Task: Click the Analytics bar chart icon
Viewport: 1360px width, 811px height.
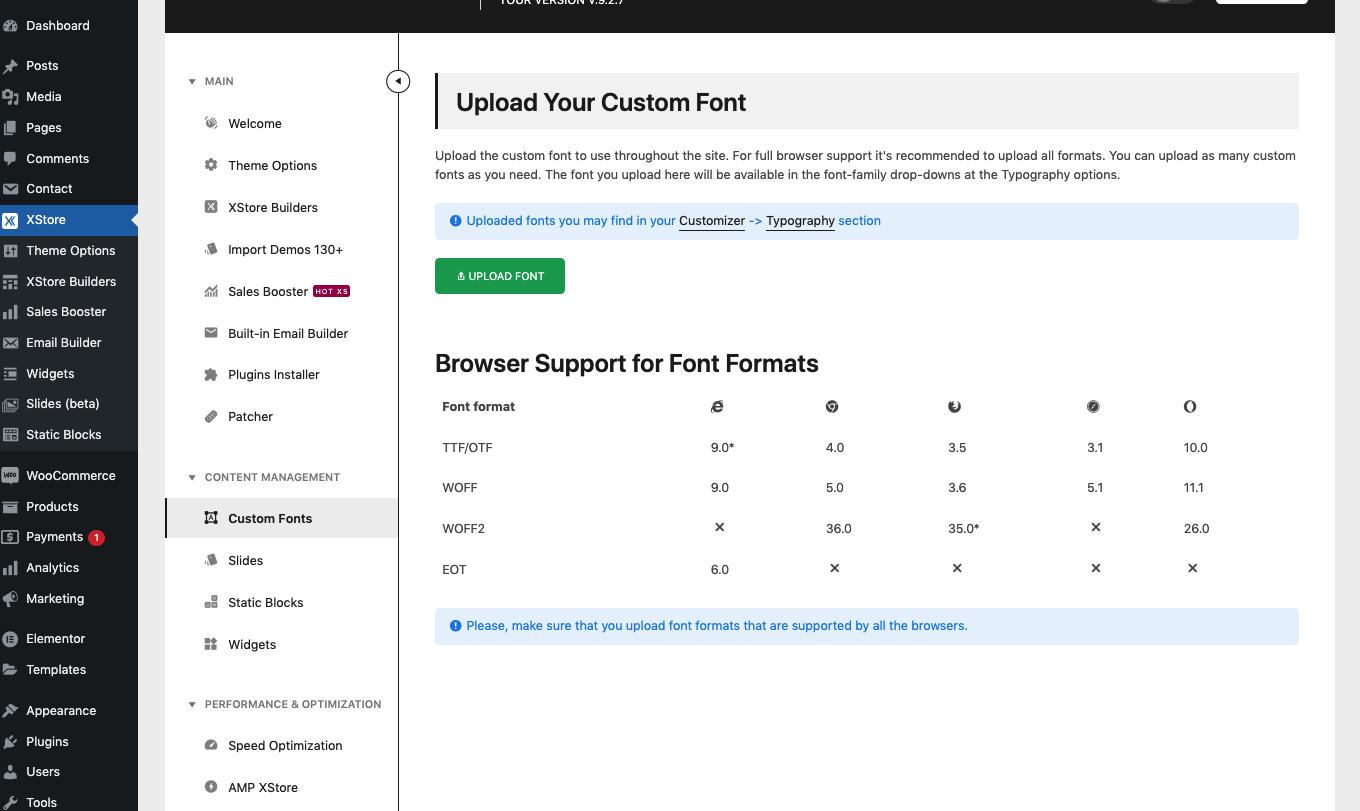Action: [10, 568]
